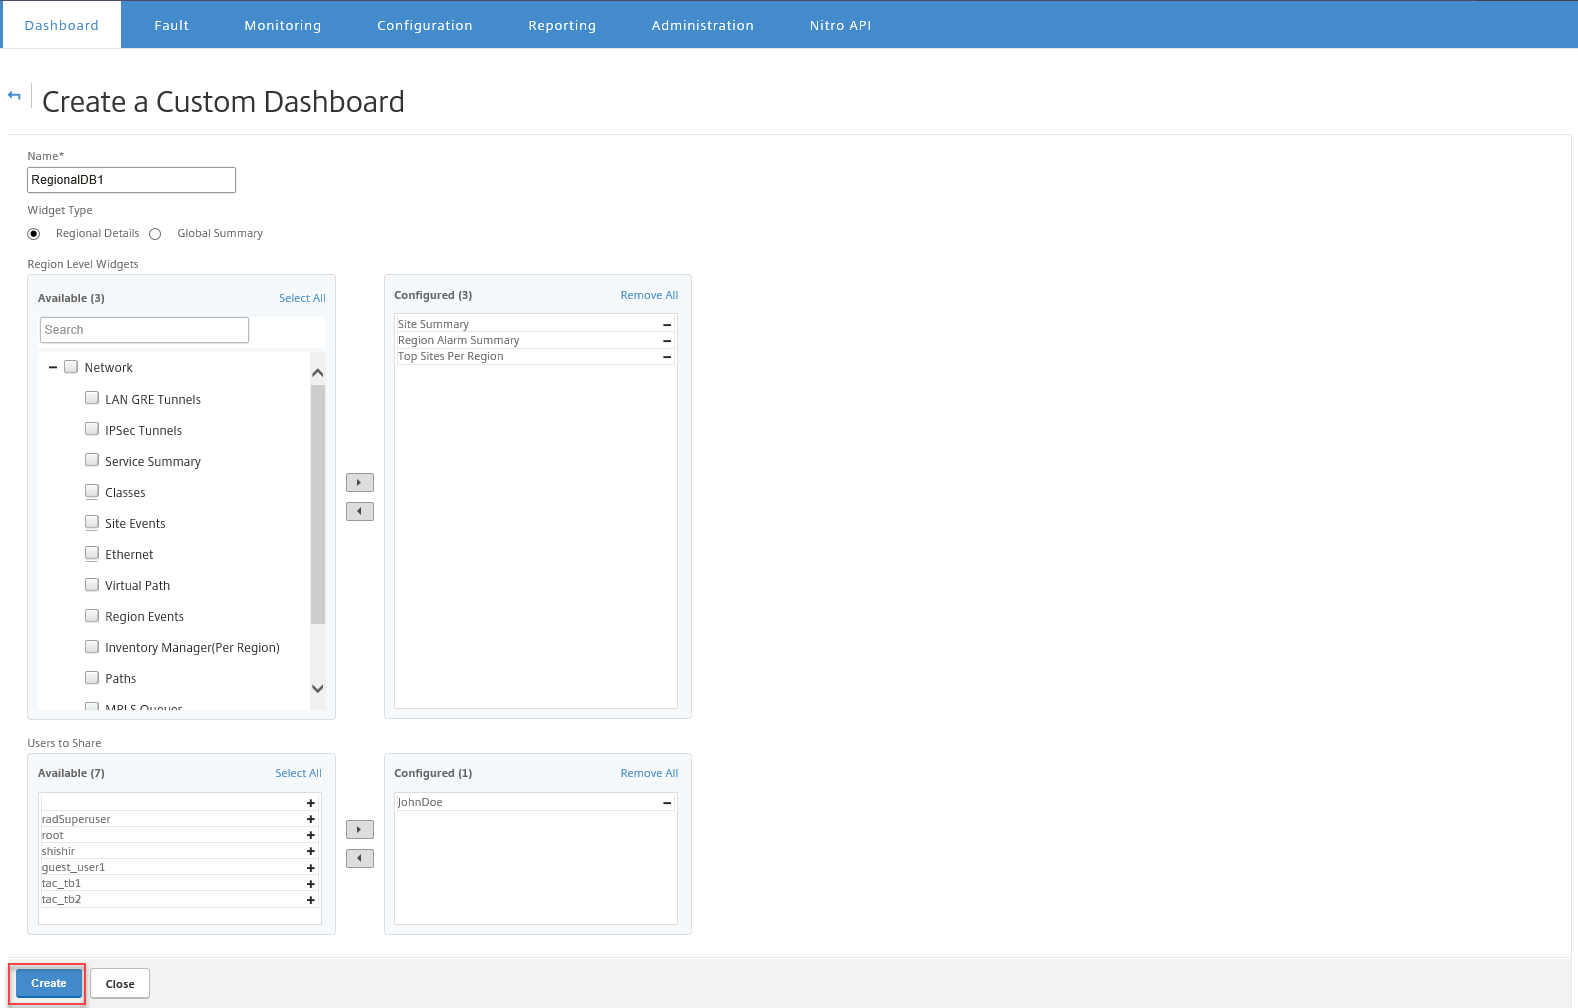Screen dimensions: 1578x1008
Task: Select the Global Summary radio button
Action: (x=155, y=234)
